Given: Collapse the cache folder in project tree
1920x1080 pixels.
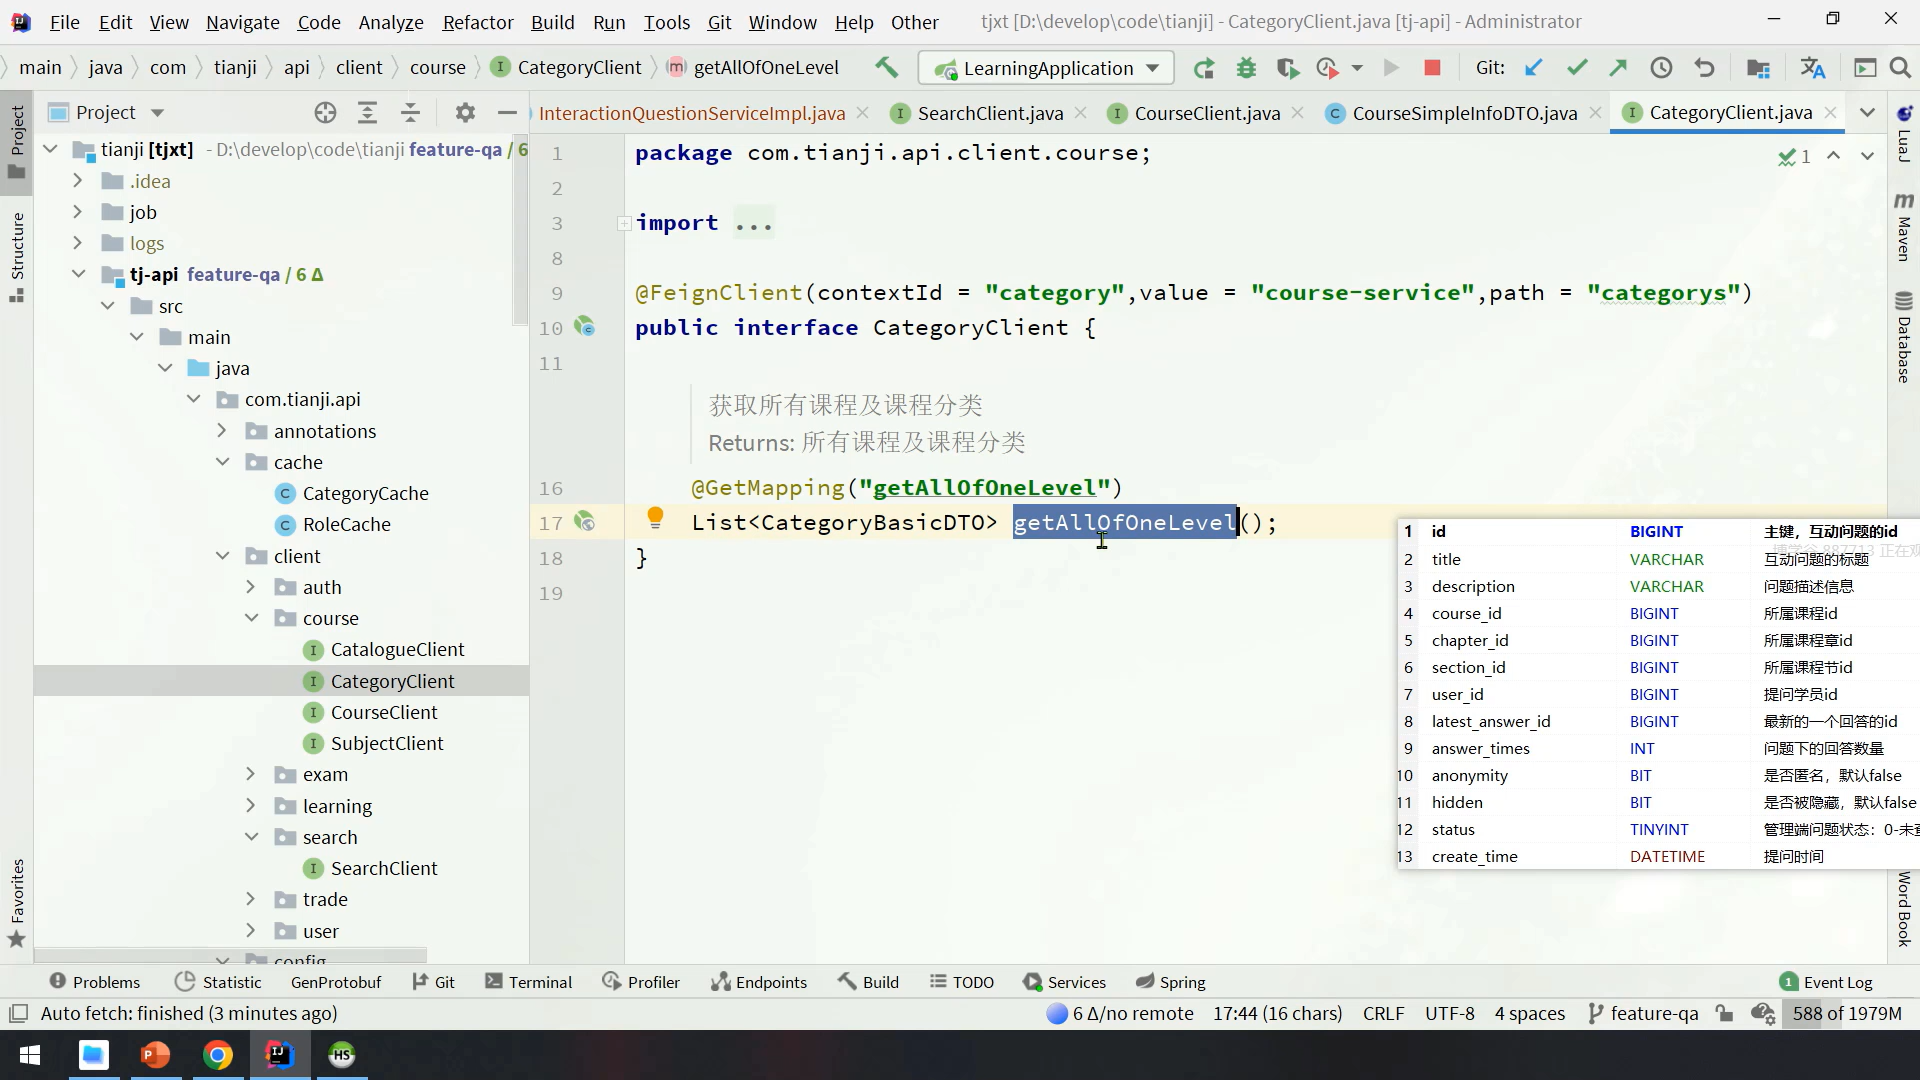Looking at the screenshot, I should pyautogui.click(x=223, y=462).
